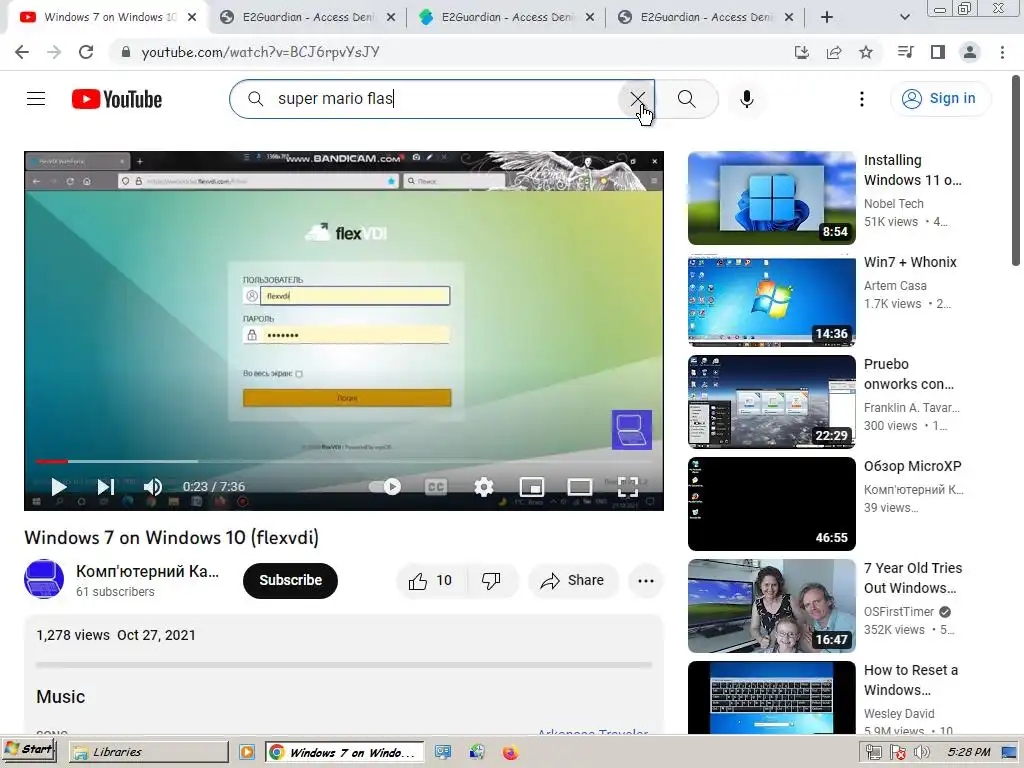Screen dimensions: 1024x768
Task: Open YouTube settings three-dot menu
Action: pyautogui.click(x=862, y=99)
